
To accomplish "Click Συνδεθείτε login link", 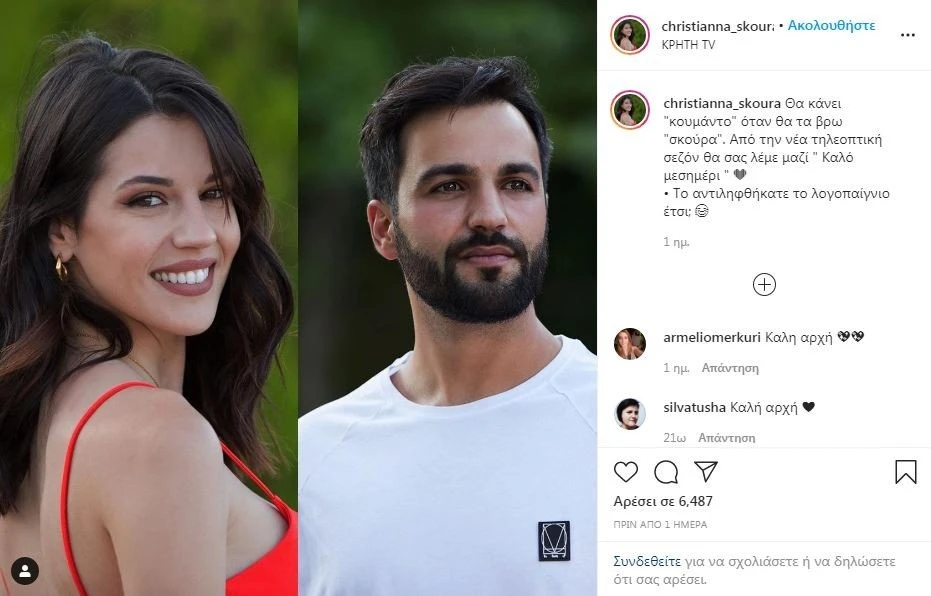I will (x=647, y=561).
